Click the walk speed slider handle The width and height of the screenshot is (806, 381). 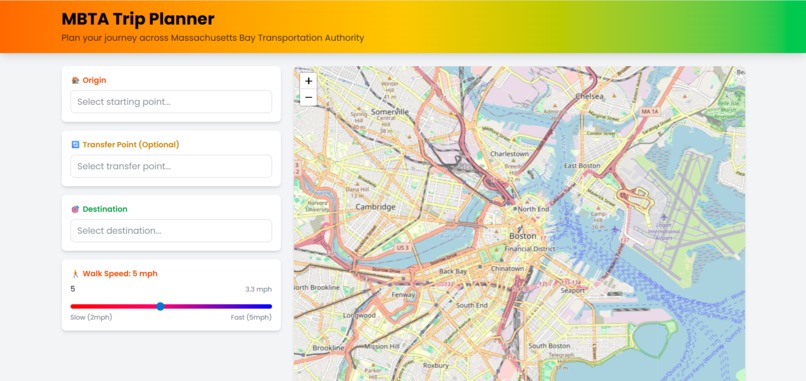pos(160,306)
